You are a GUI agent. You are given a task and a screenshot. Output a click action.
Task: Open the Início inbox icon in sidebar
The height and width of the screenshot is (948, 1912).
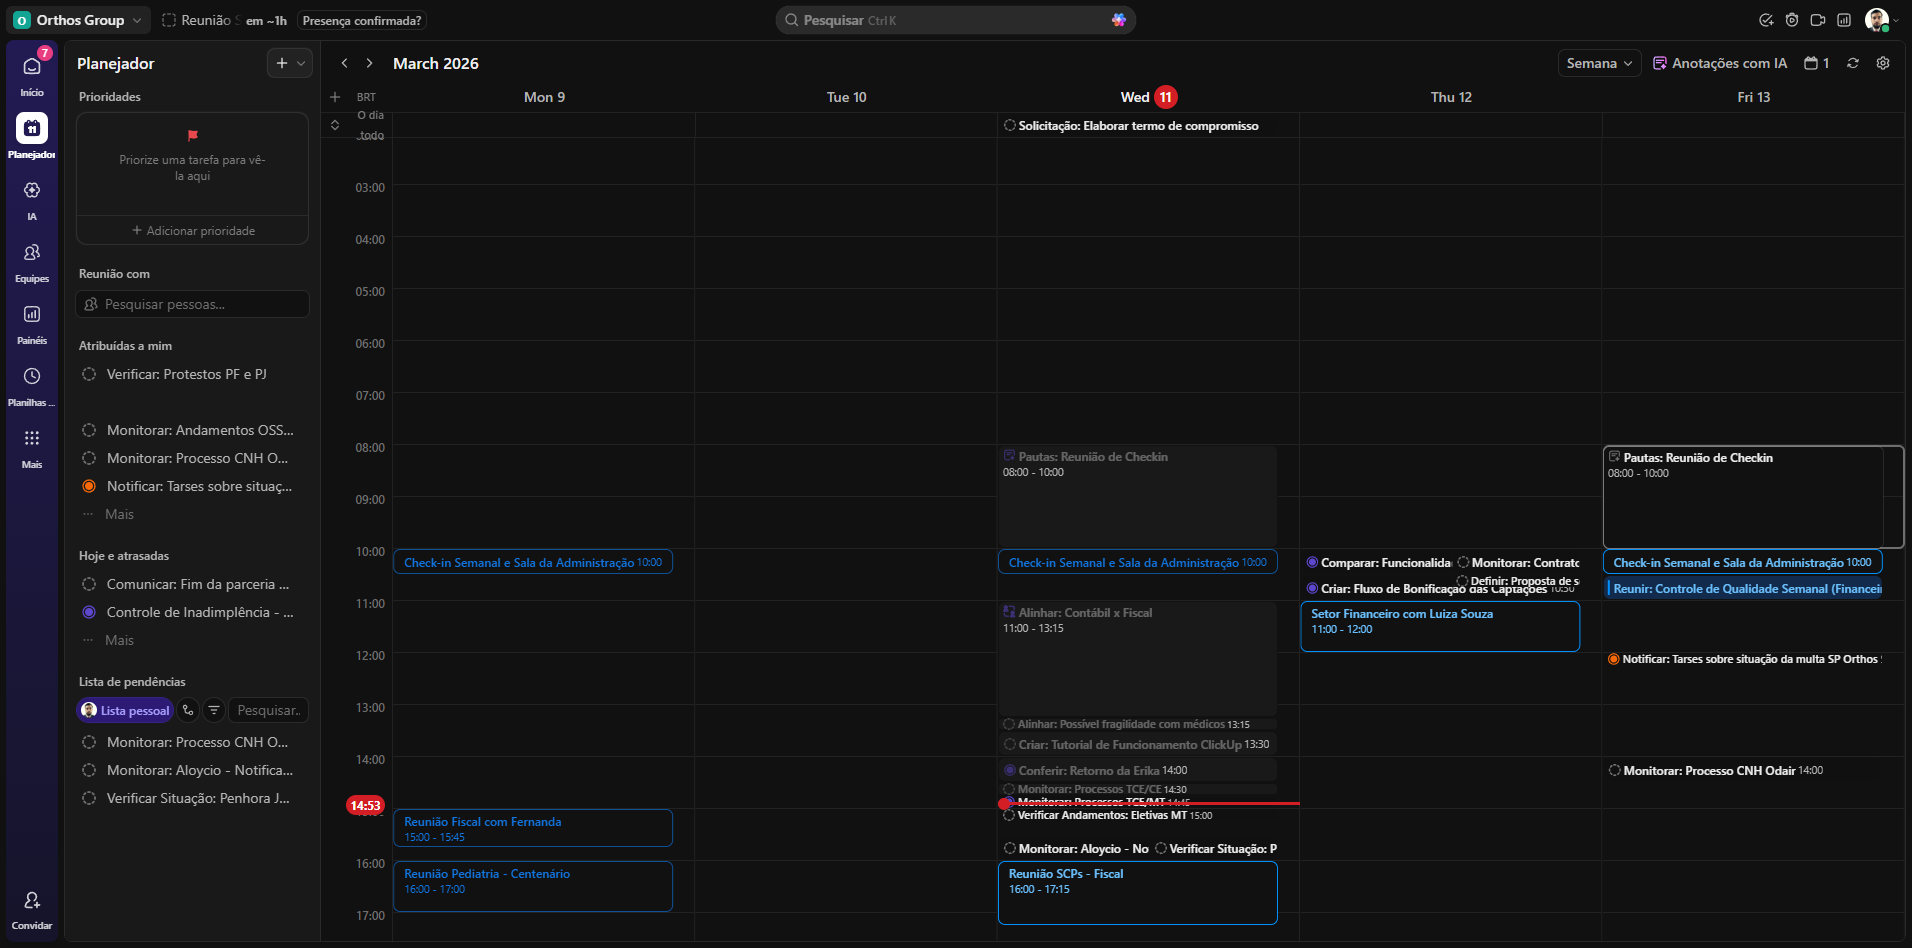[32, 67]
